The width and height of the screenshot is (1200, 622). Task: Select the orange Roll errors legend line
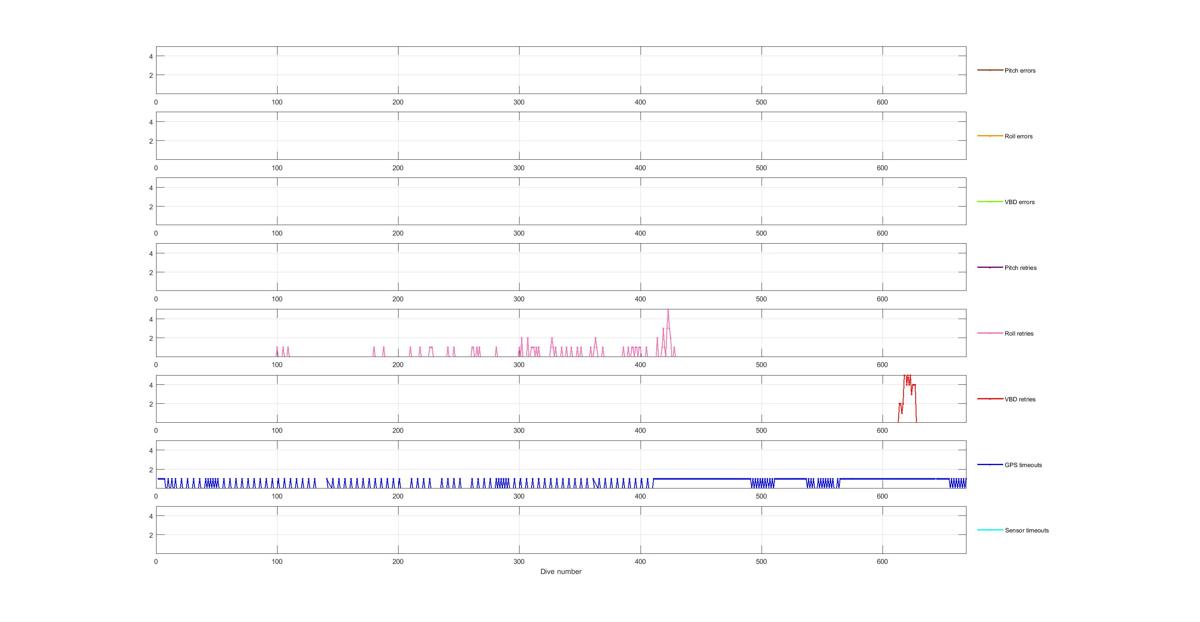pyautogui.click(x=989, y=136)
